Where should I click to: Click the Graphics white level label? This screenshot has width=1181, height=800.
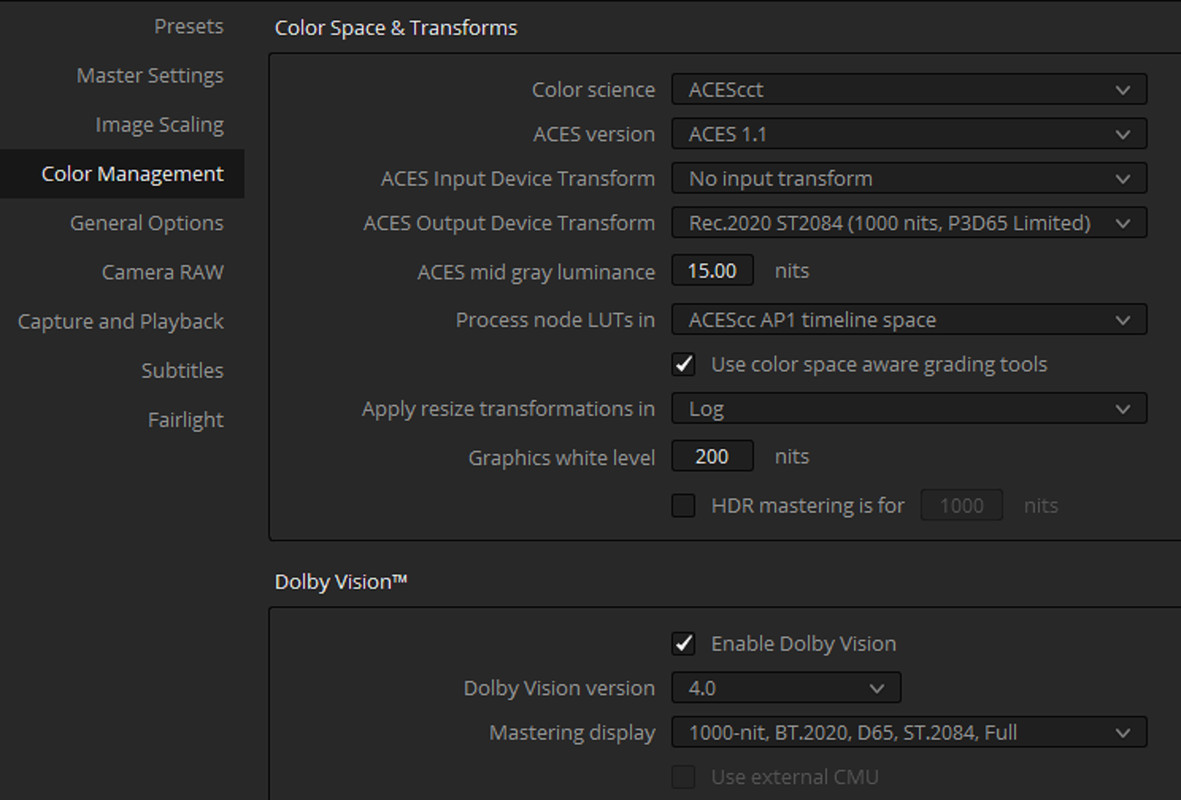pyautogui.click(x=561, y=458)
